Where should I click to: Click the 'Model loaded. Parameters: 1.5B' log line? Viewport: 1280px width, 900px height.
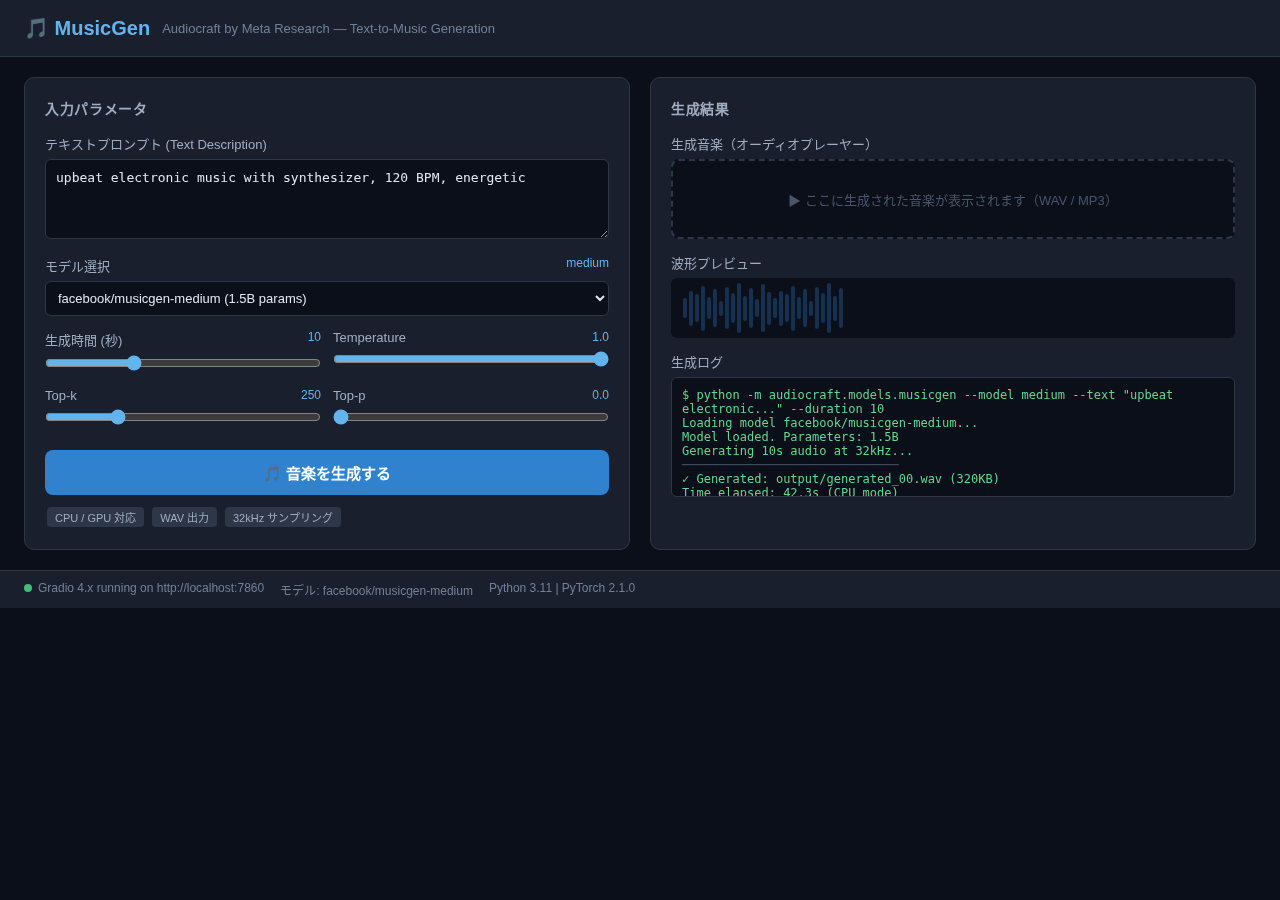pos(790,437)
